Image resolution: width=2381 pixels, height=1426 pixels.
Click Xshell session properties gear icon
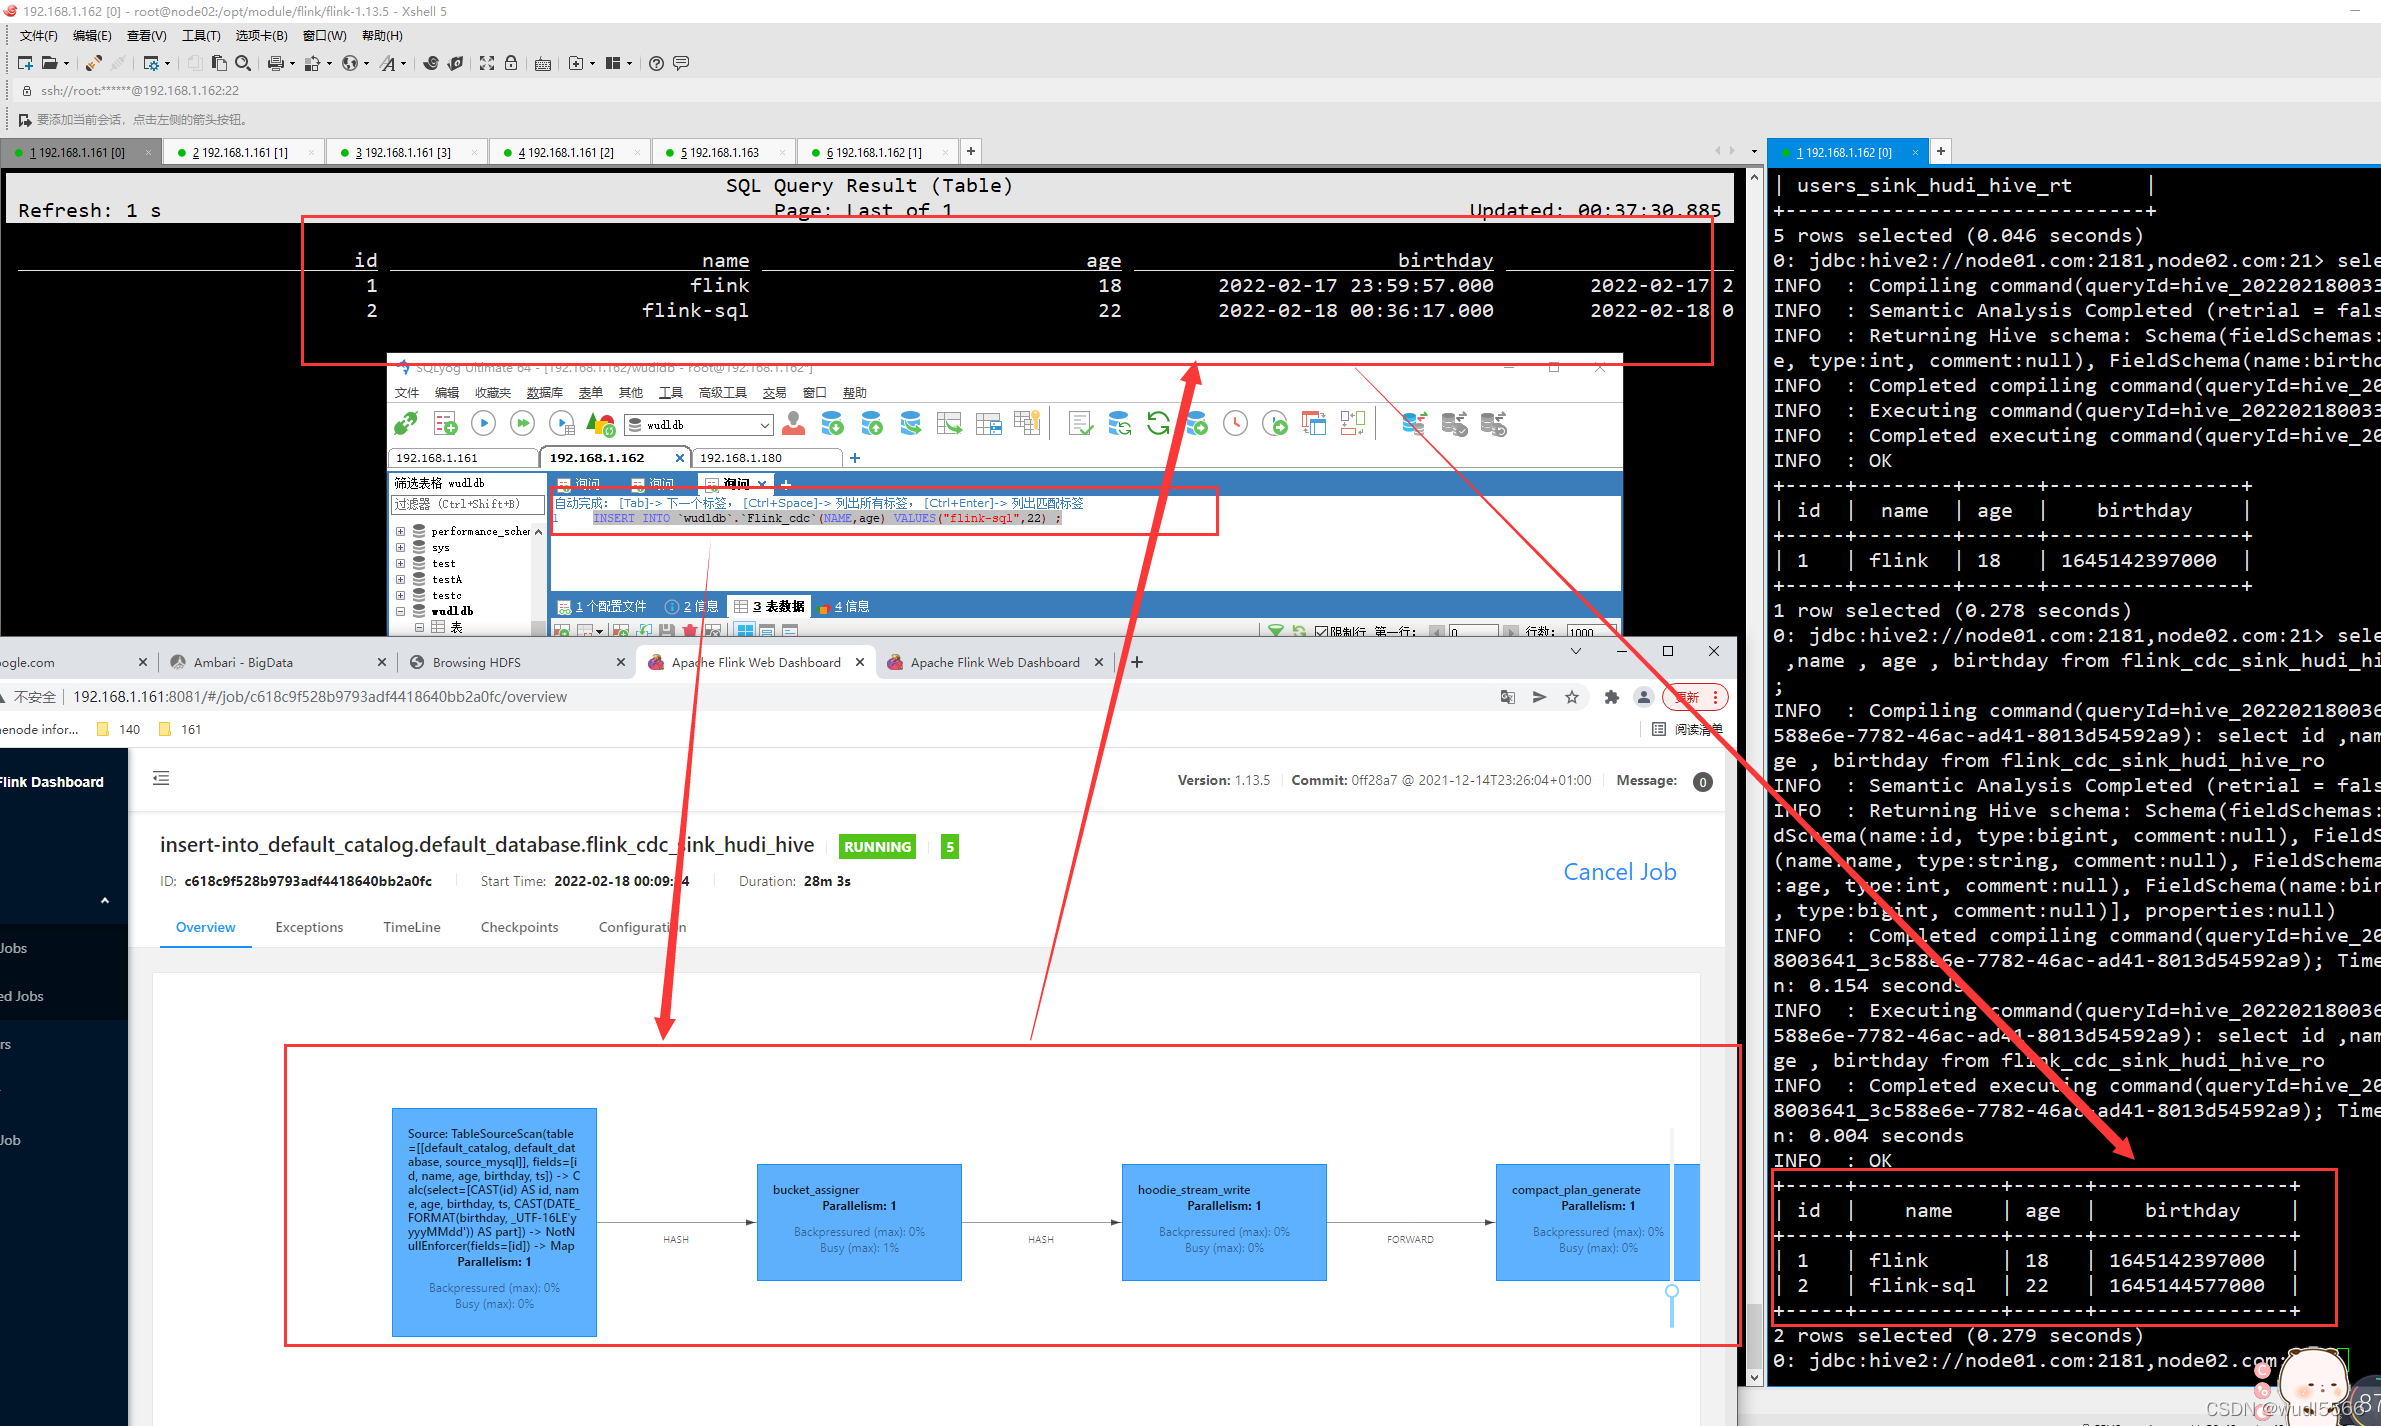tap(151, 63)
